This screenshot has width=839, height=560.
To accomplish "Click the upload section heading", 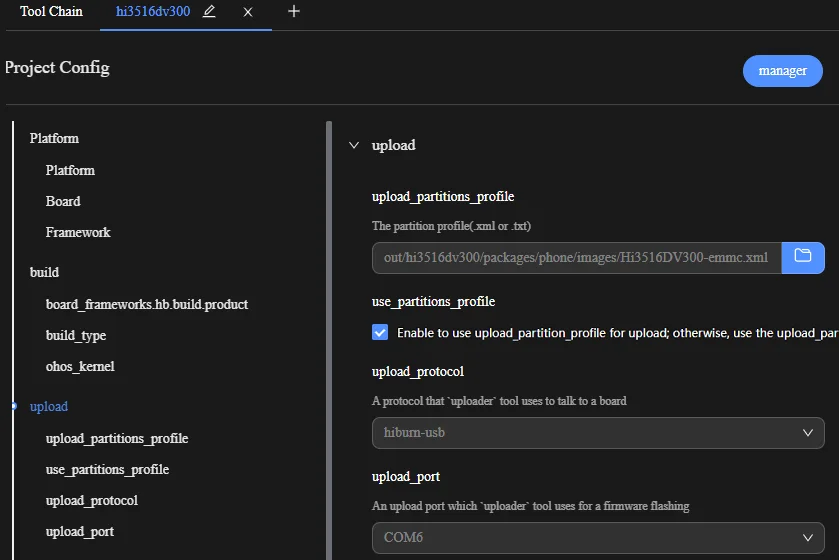I will (x=394, y=145).
